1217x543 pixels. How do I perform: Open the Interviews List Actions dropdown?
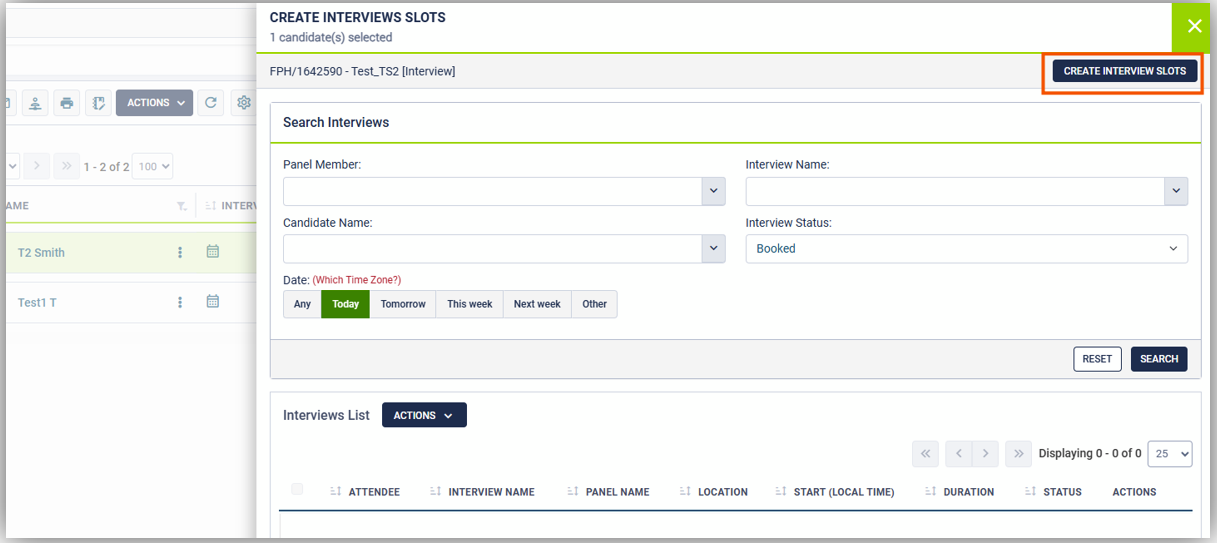coord(424,415)
